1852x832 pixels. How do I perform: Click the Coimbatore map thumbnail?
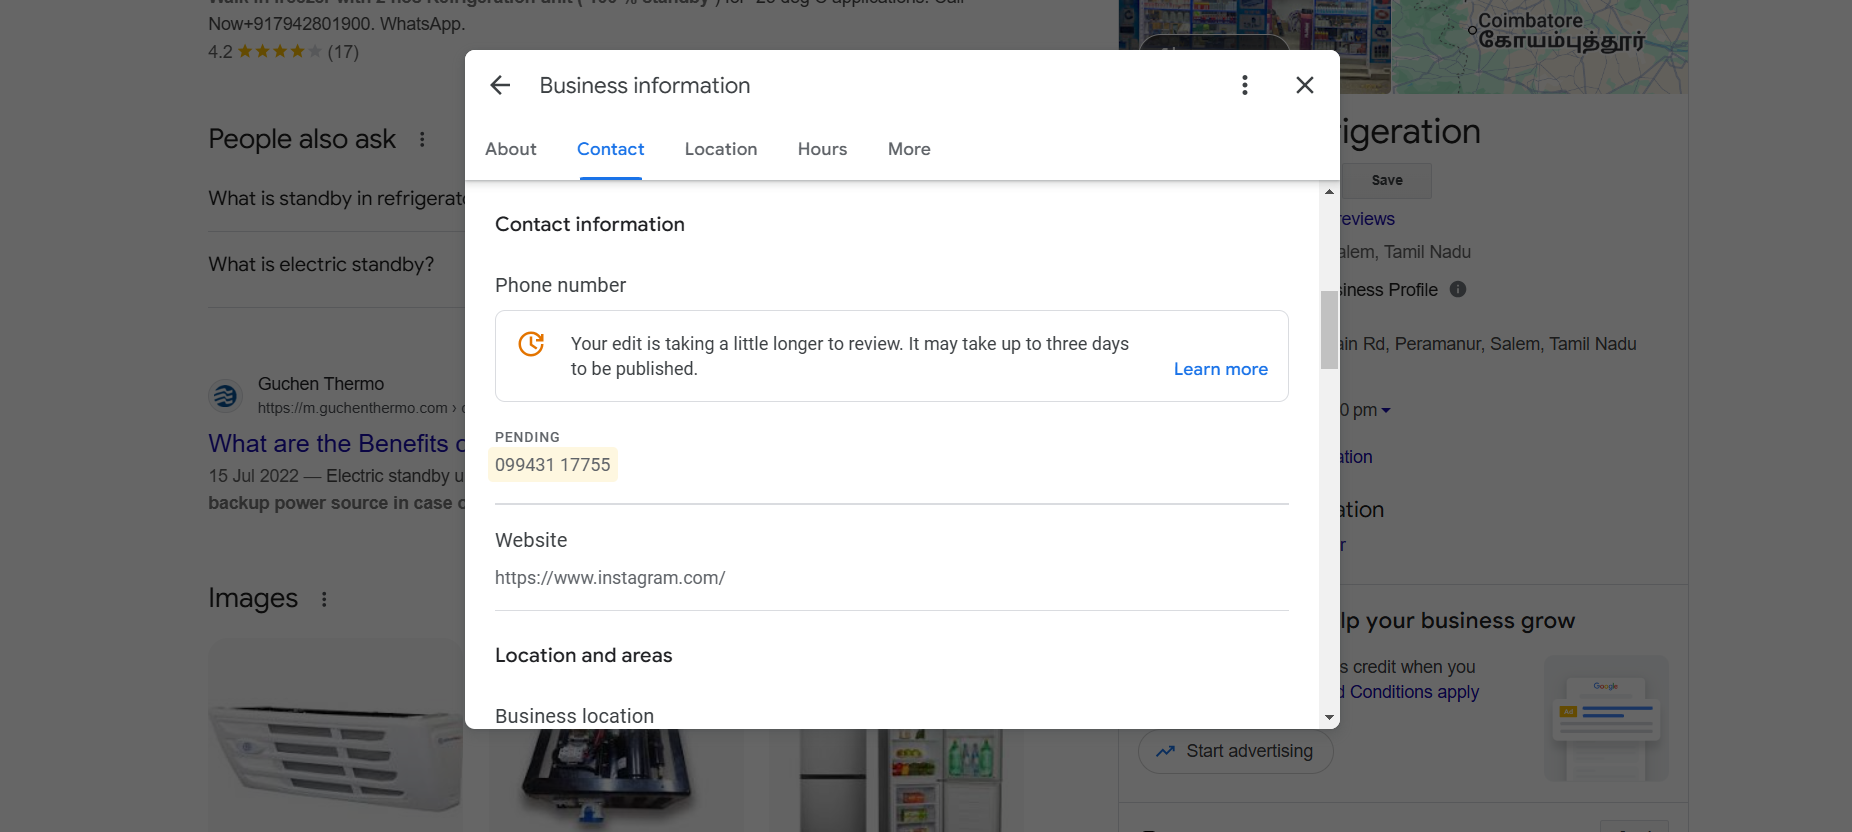tap(1539, 46)
